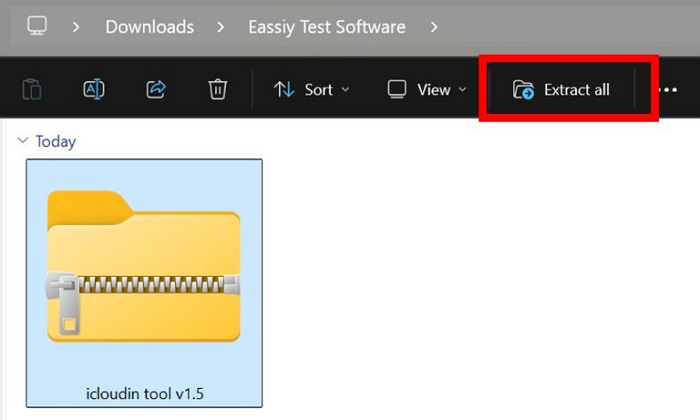
Task: Collapse the Today group chevron
Action: [x=22, y=142]
